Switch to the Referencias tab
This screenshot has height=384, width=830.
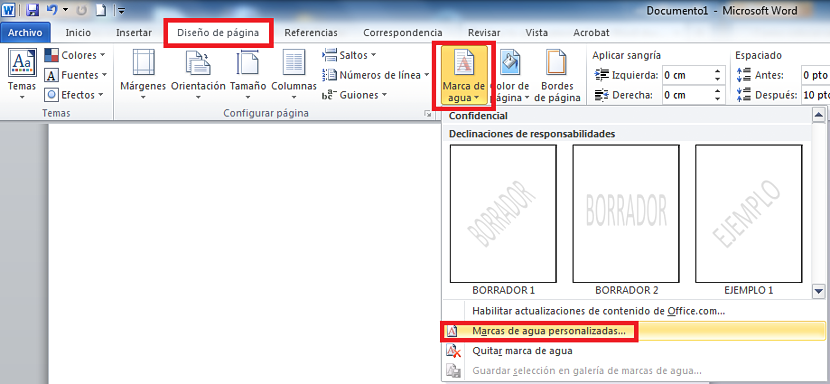coord(311,33)
